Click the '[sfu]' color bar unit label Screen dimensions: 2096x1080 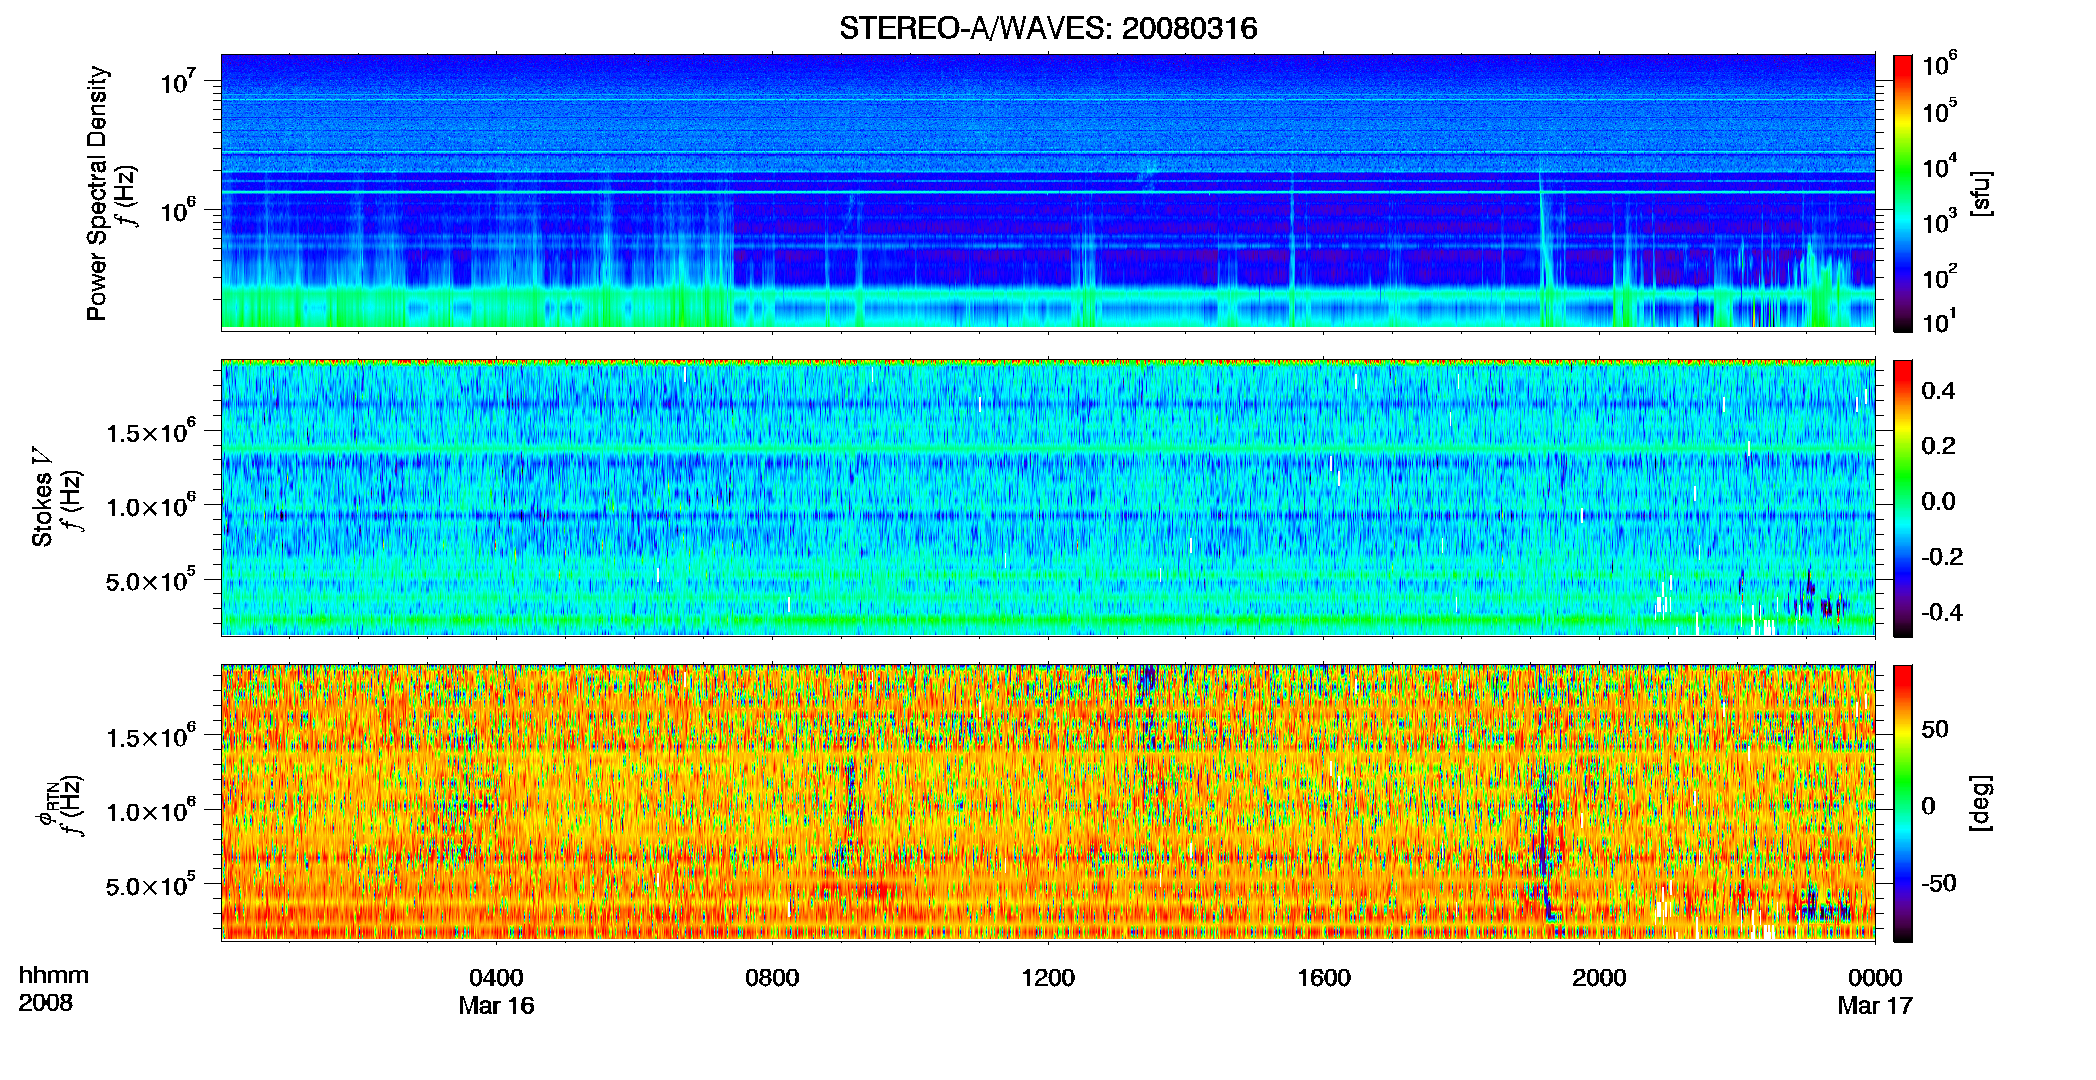pyautogui.click(x=1981, y=194)
